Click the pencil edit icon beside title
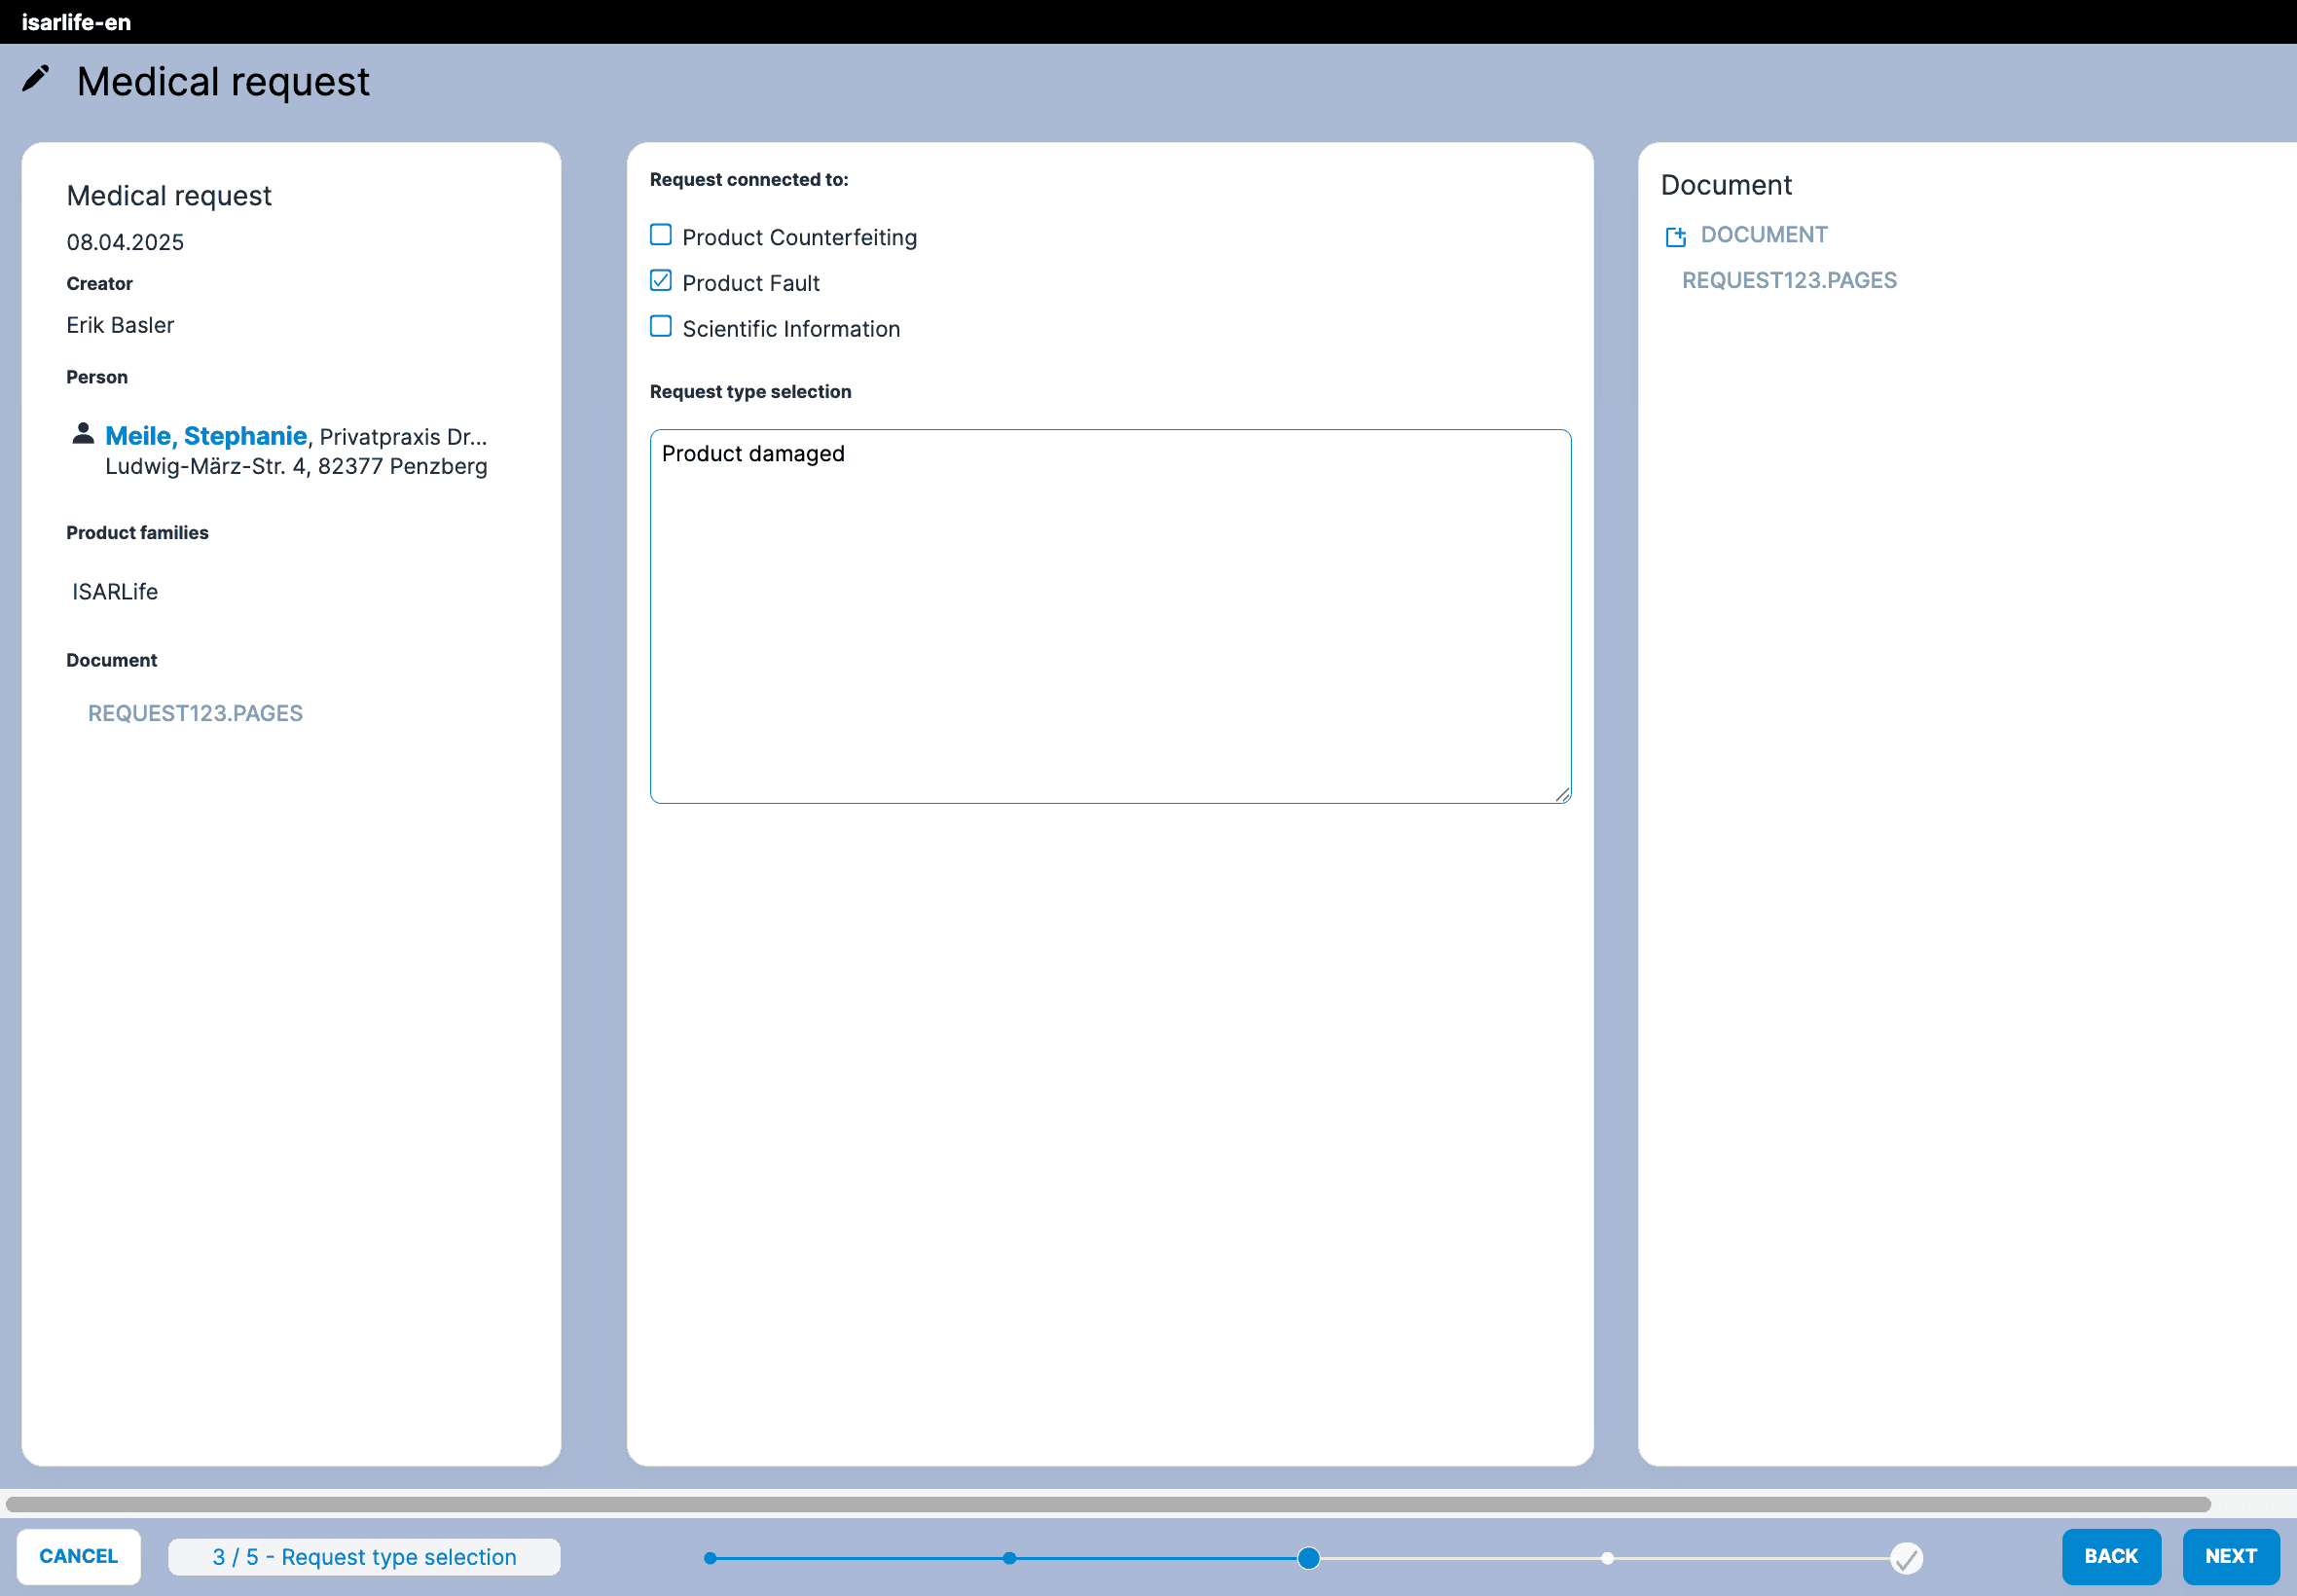 click(x=36, y=79)
